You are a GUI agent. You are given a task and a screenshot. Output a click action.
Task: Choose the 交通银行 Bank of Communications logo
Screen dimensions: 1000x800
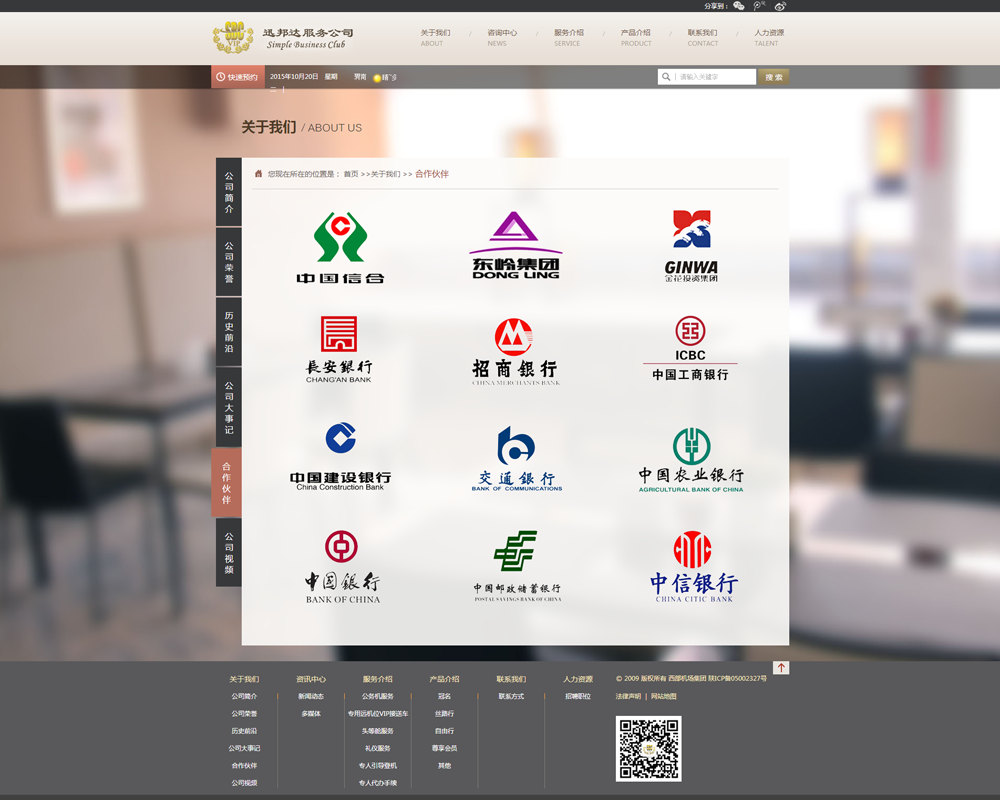point(516,459)
